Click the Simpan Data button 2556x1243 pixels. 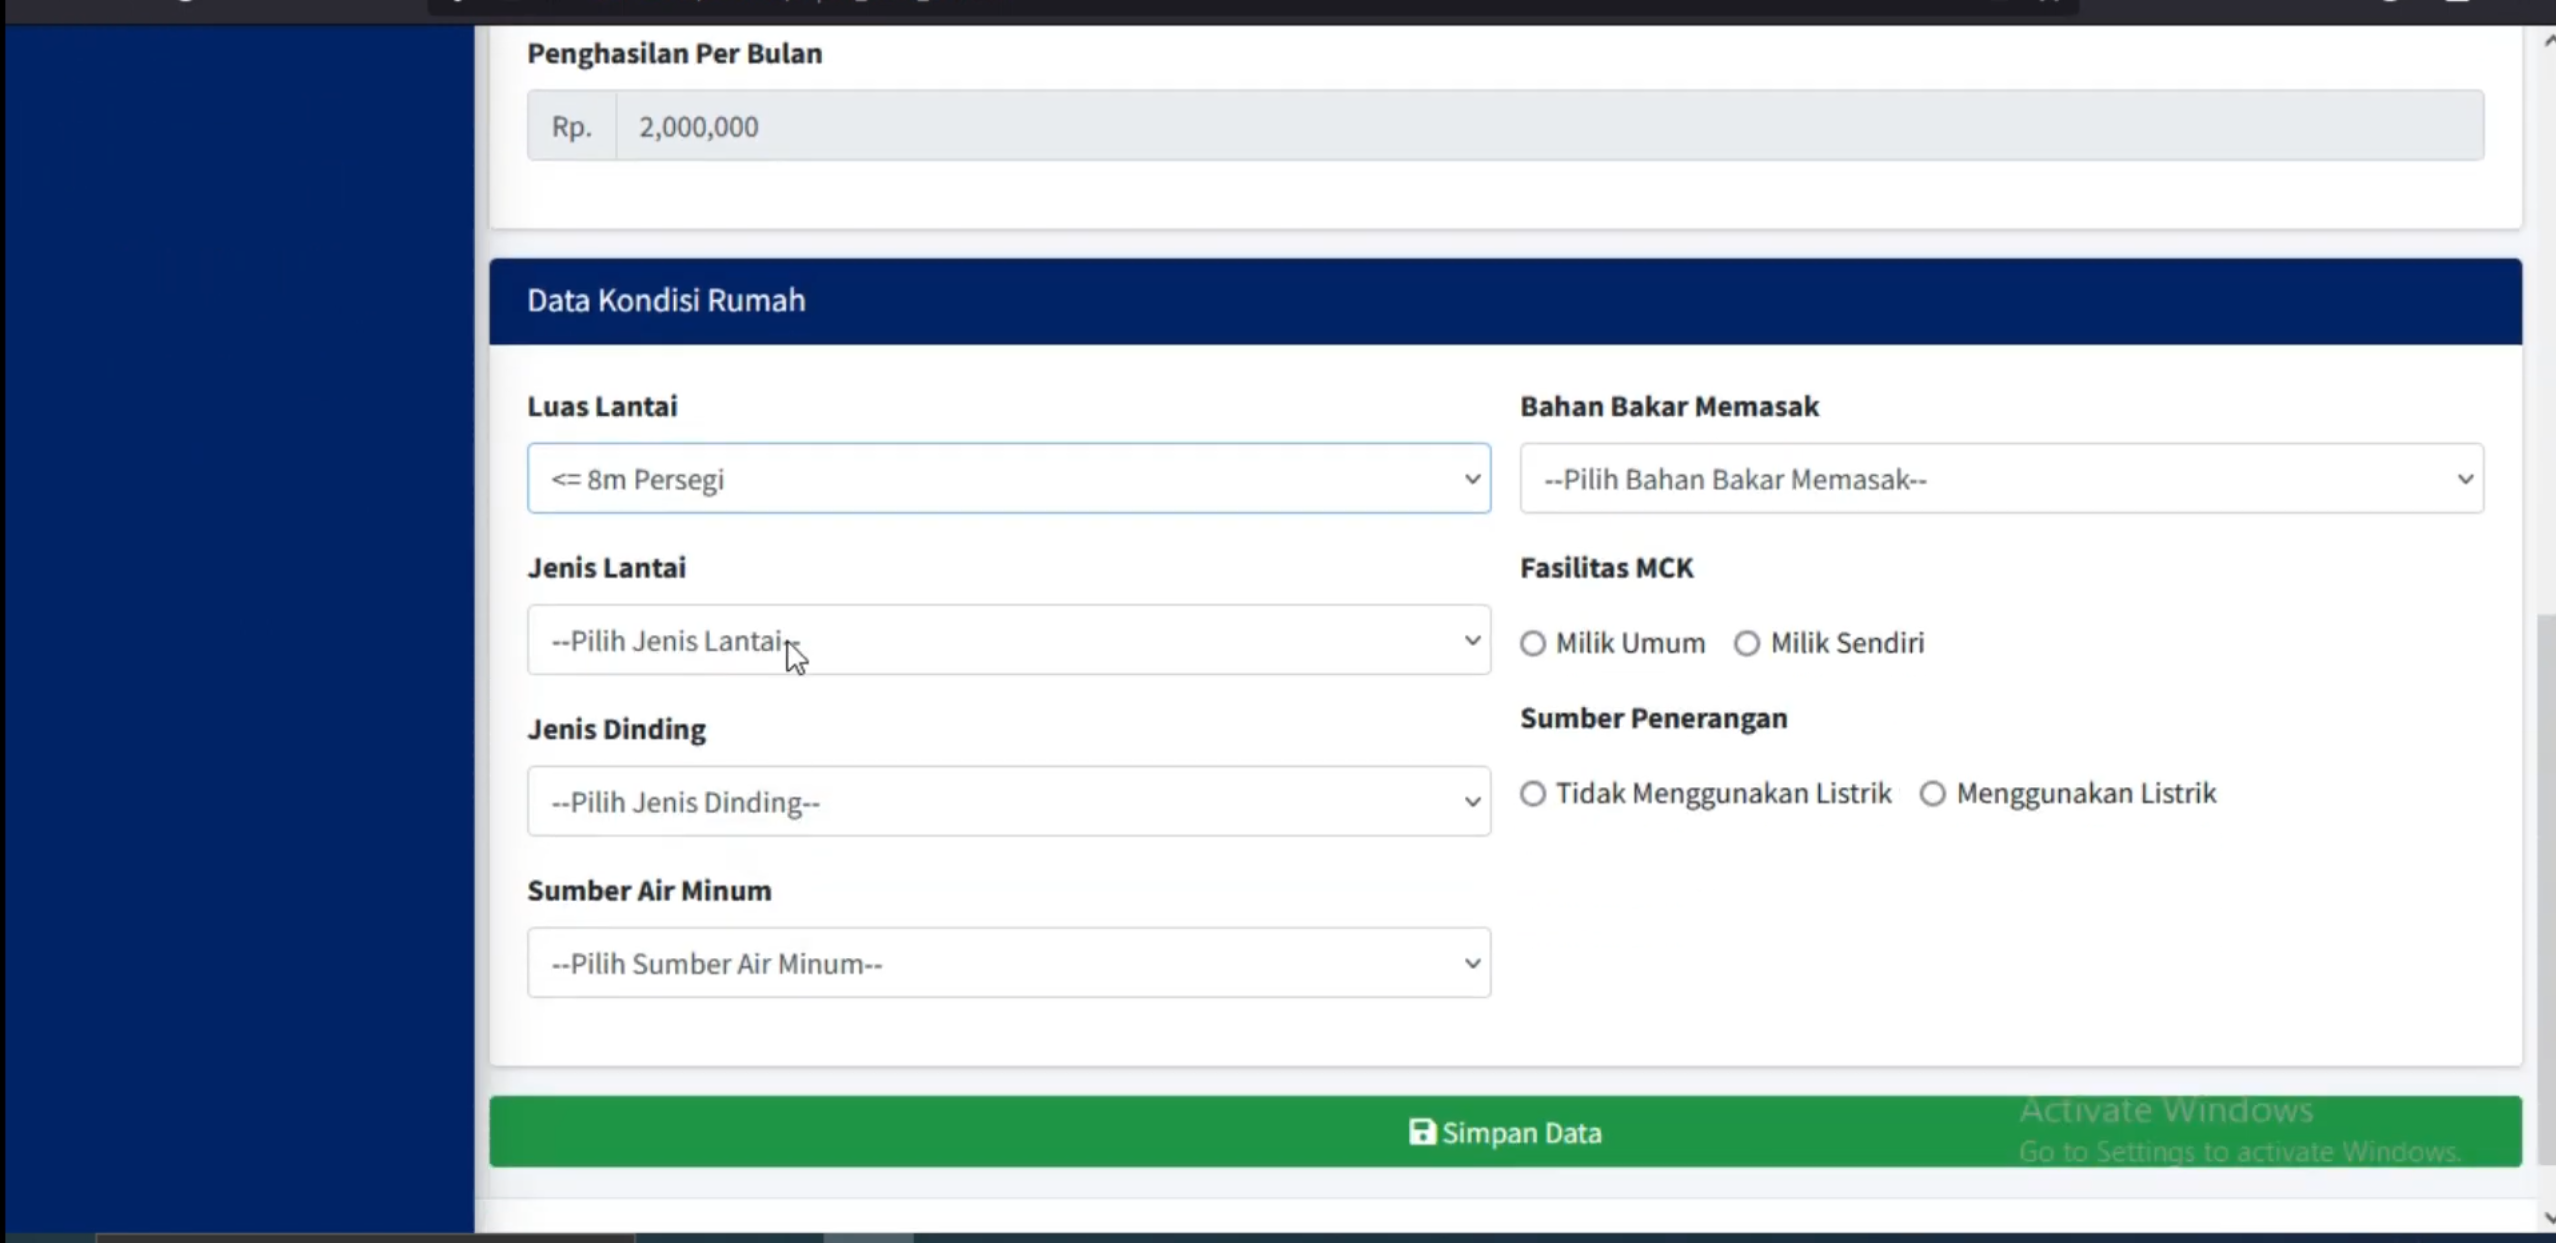tap(1505, 1132)
